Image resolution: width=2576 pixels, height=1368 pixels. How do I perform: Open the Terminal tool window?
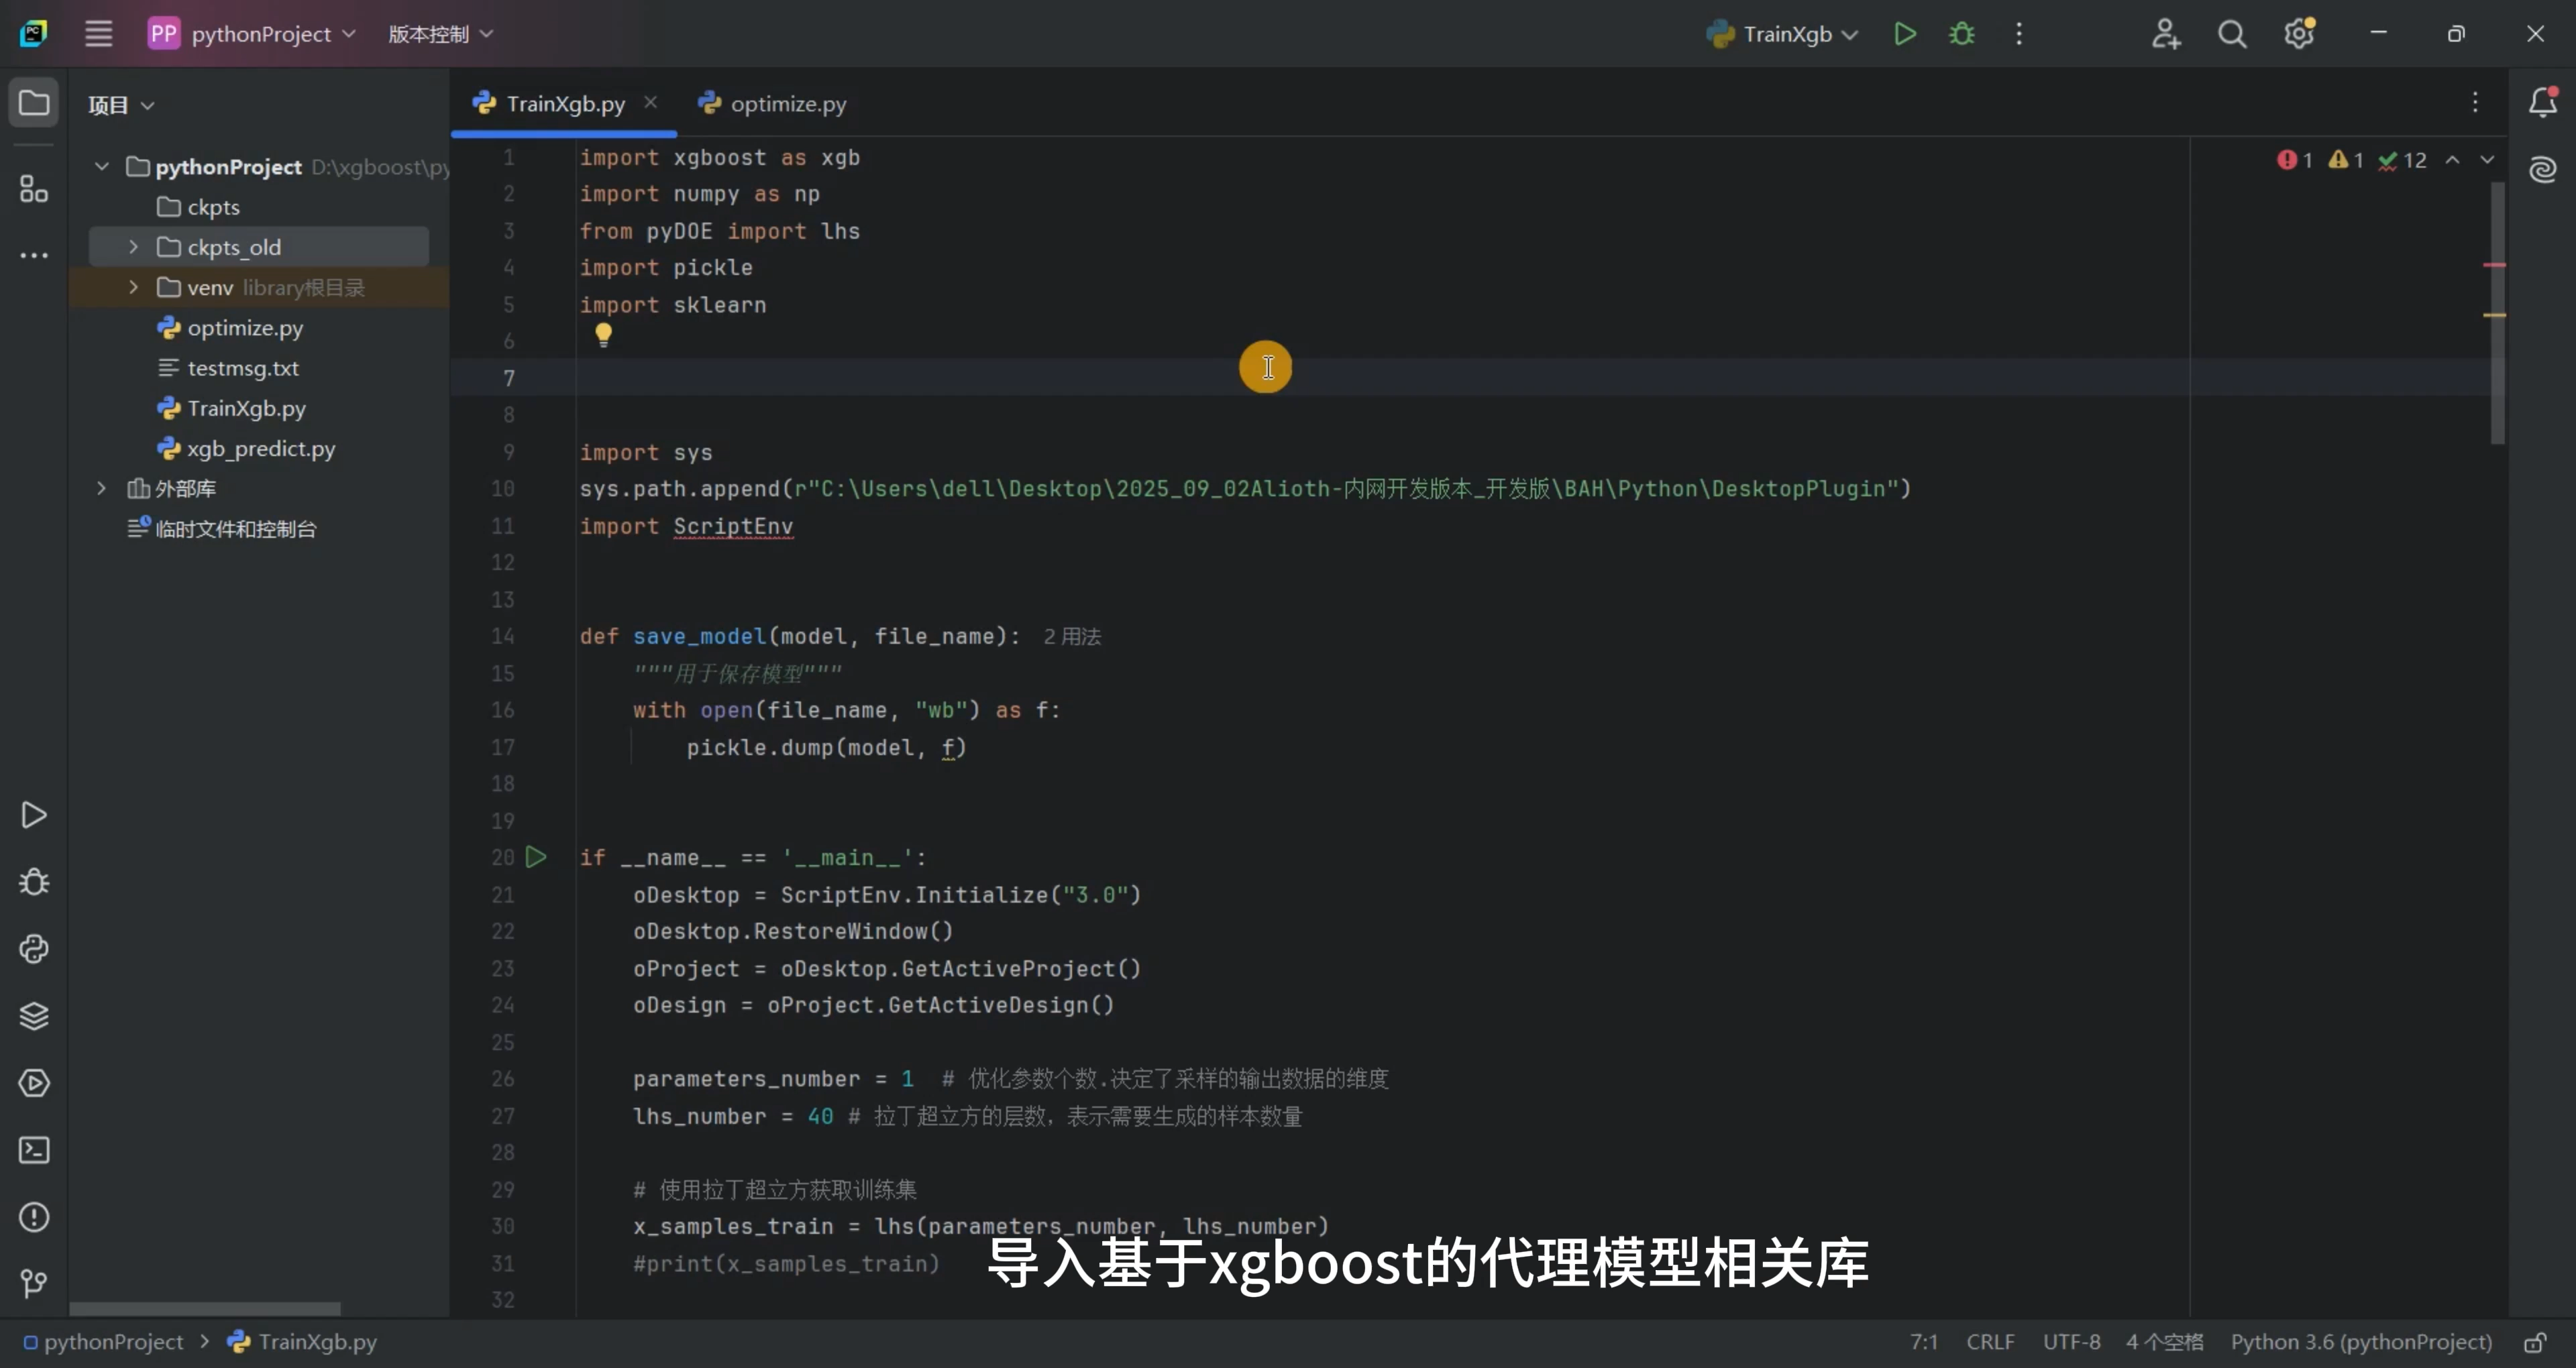pyautogui.click(x=34, y=1150)
